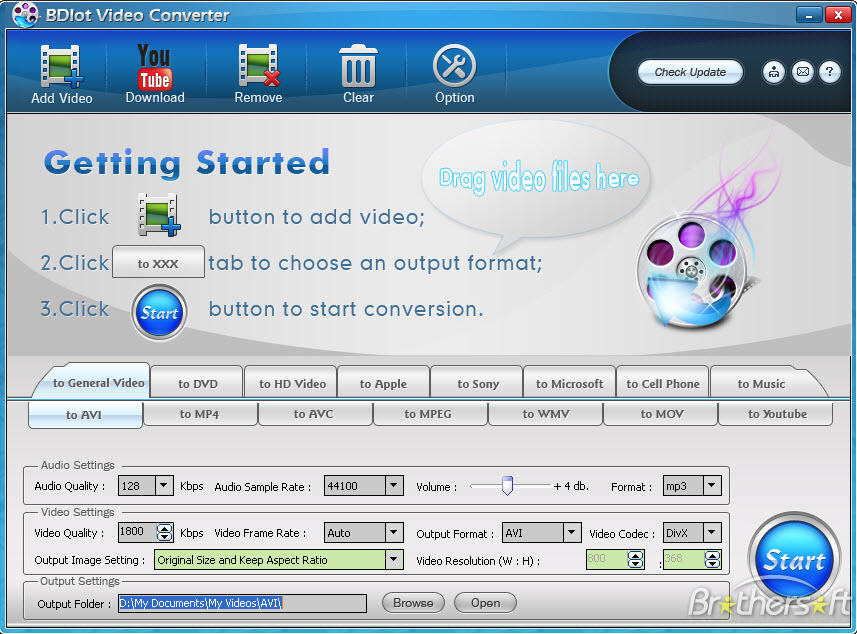Click the BDlot app logo in title bar
Screen dimensions: 857x634
(x=25, y=14)
